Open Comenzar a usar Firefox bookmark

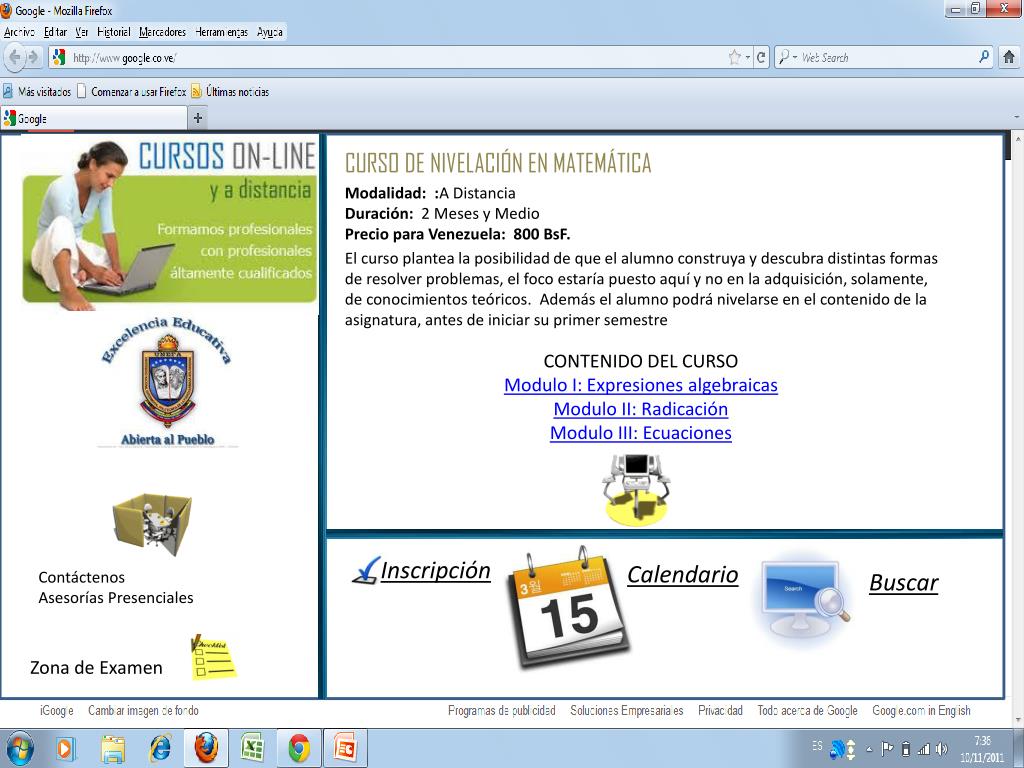132,91
